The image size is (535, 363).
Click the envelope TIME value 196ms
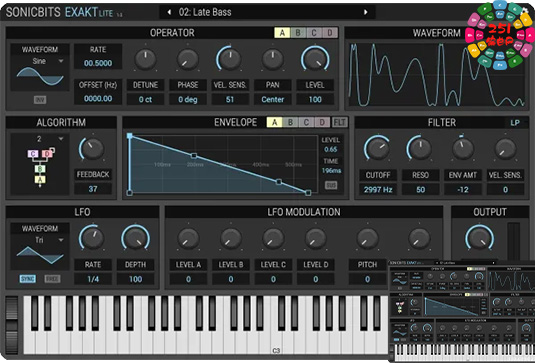(x=331, y=171)
